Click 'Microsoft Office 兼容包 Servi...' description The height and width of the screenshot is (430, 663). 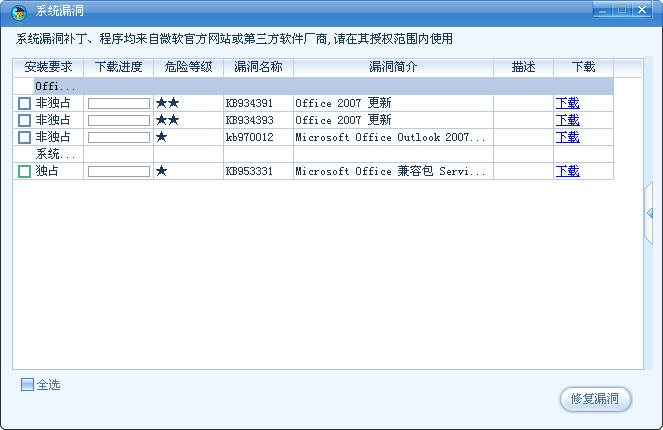click(x=390, y=171)
